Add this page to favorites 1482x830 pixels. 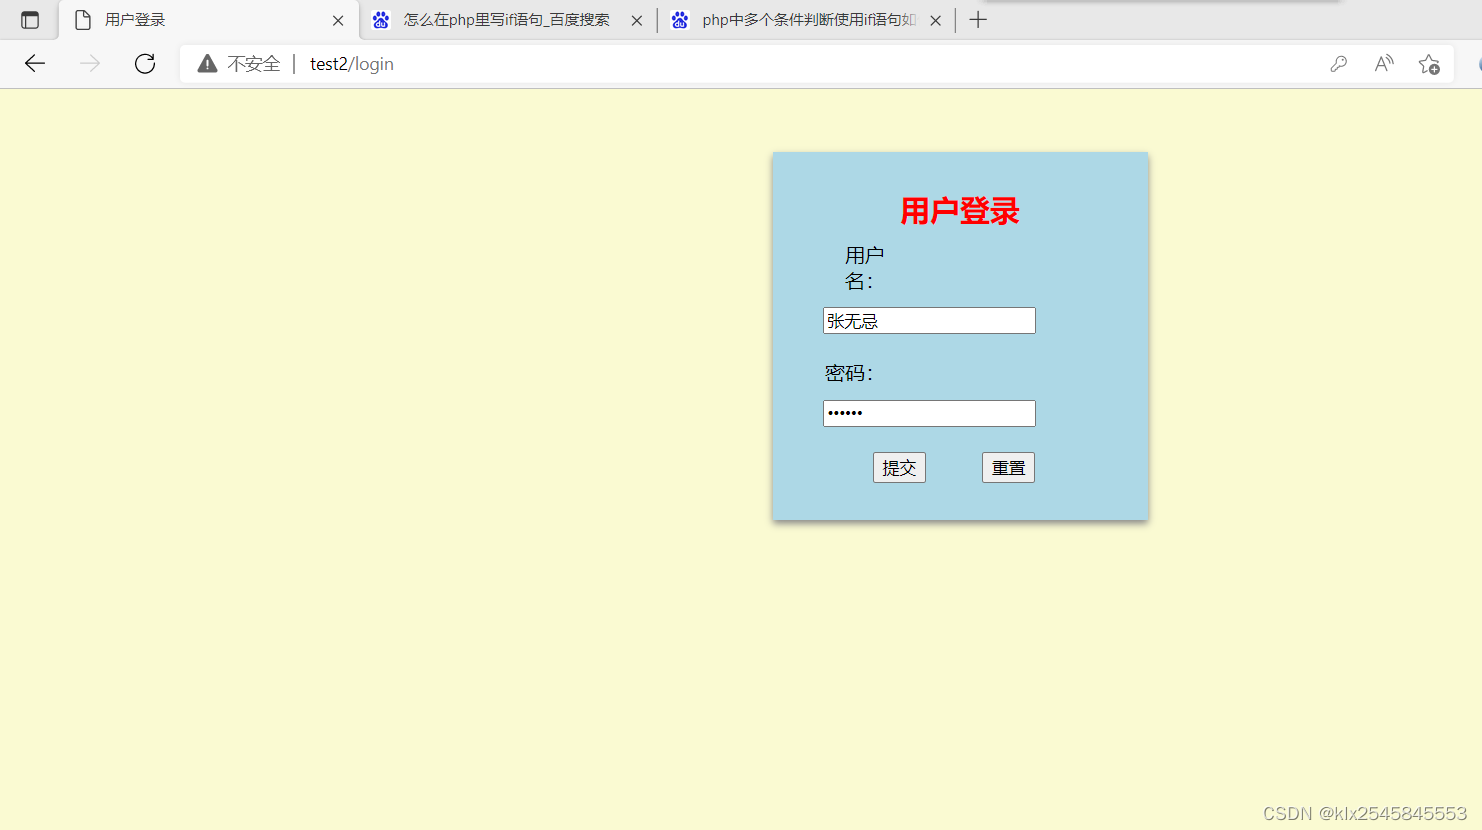point(1429,64)
